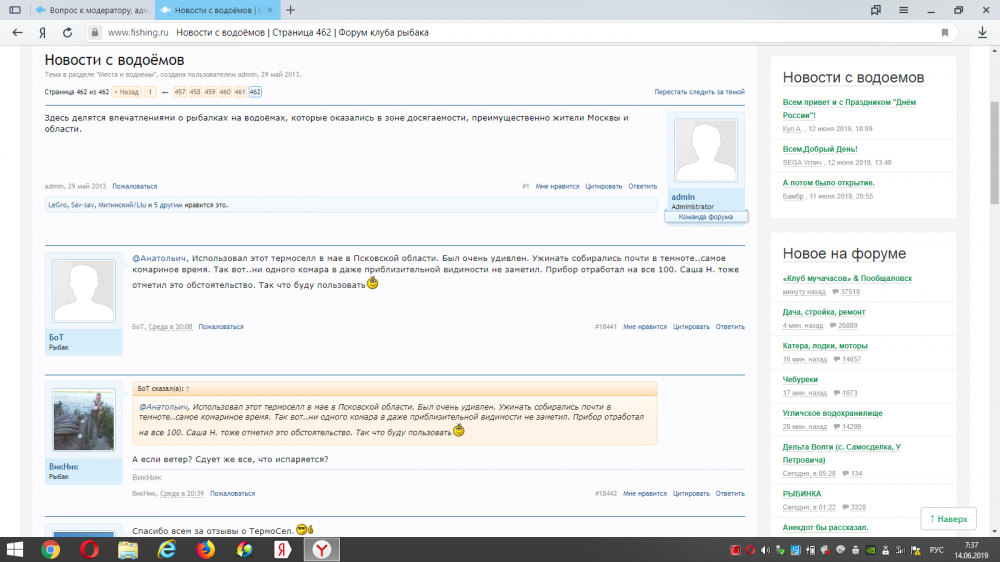Click the browser back arrow
Image resolution: width=1000 pixels, height=562 pixels.
pos(17,32)
